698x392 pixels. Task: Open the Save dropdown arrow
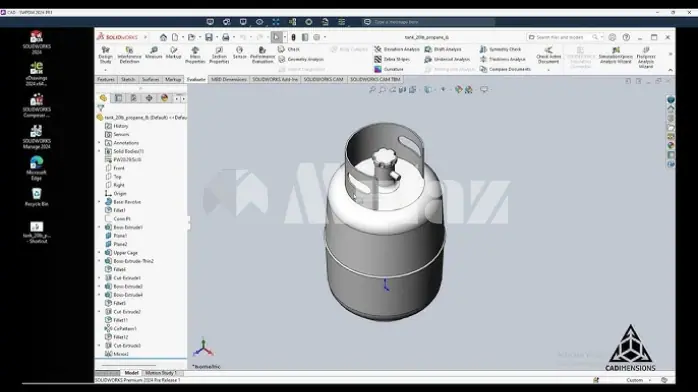216,37
